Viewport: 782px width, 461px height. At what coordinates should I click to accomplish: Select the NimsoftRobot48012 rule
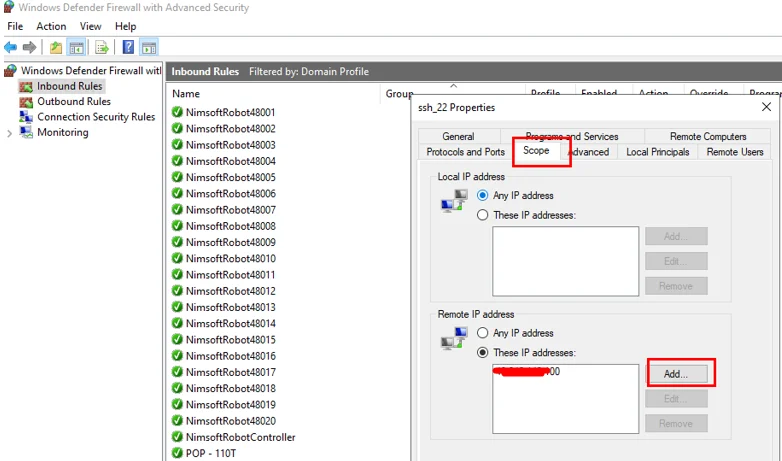pos(230,291)
